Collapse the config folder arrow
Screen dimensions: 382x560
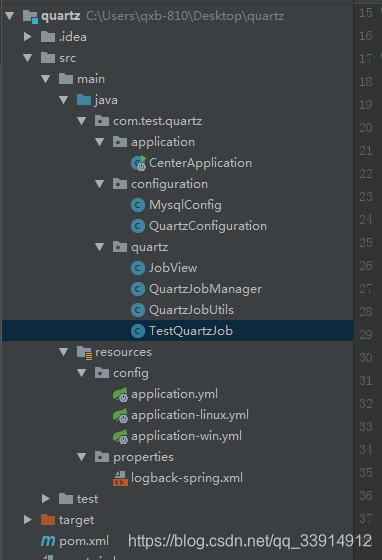[x=81, y=373]
